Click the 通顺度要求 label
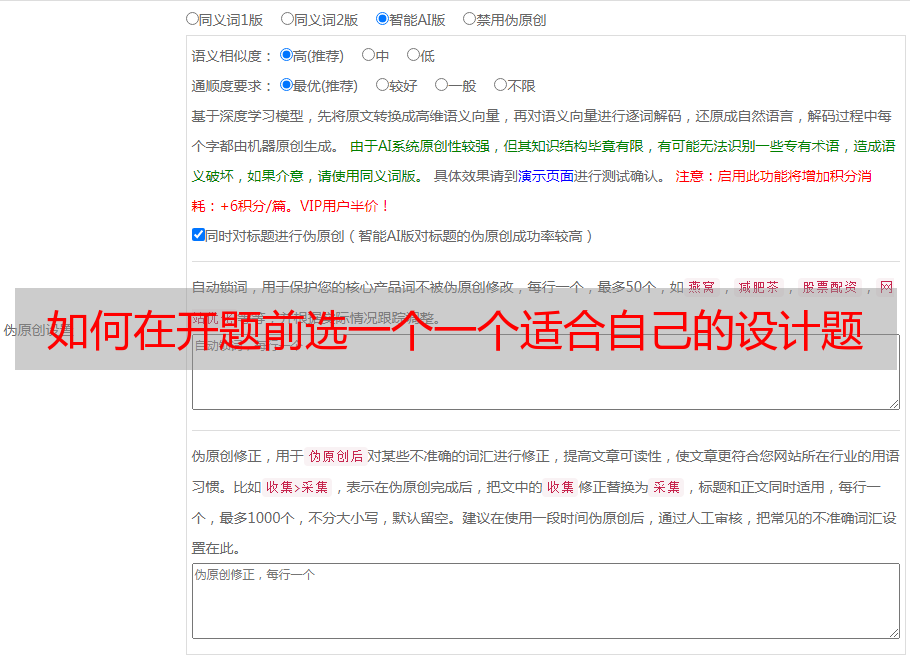The width and height of the screenshot is (911, 658). click(232, 86)
